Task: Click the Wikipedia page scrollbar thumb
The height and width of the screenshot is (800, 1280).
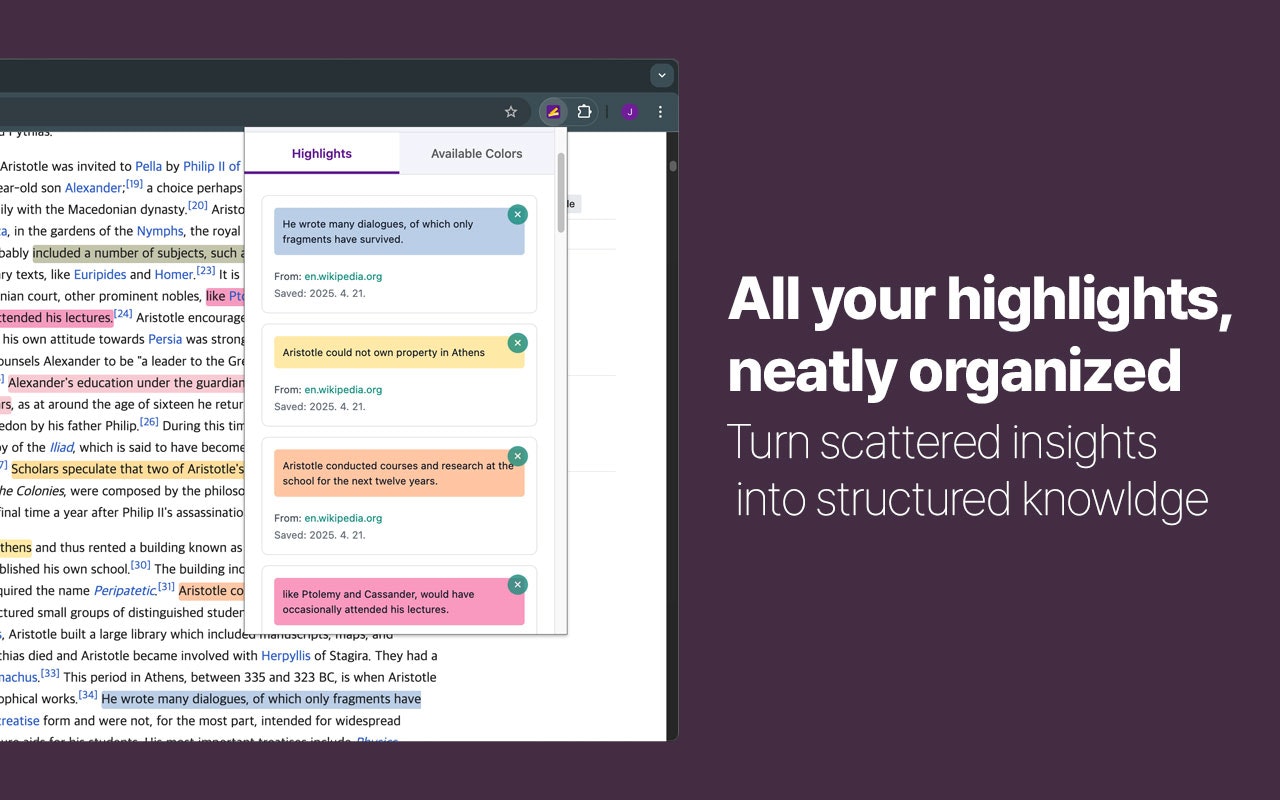Action: pyautogui.click(x=673, y=166)
